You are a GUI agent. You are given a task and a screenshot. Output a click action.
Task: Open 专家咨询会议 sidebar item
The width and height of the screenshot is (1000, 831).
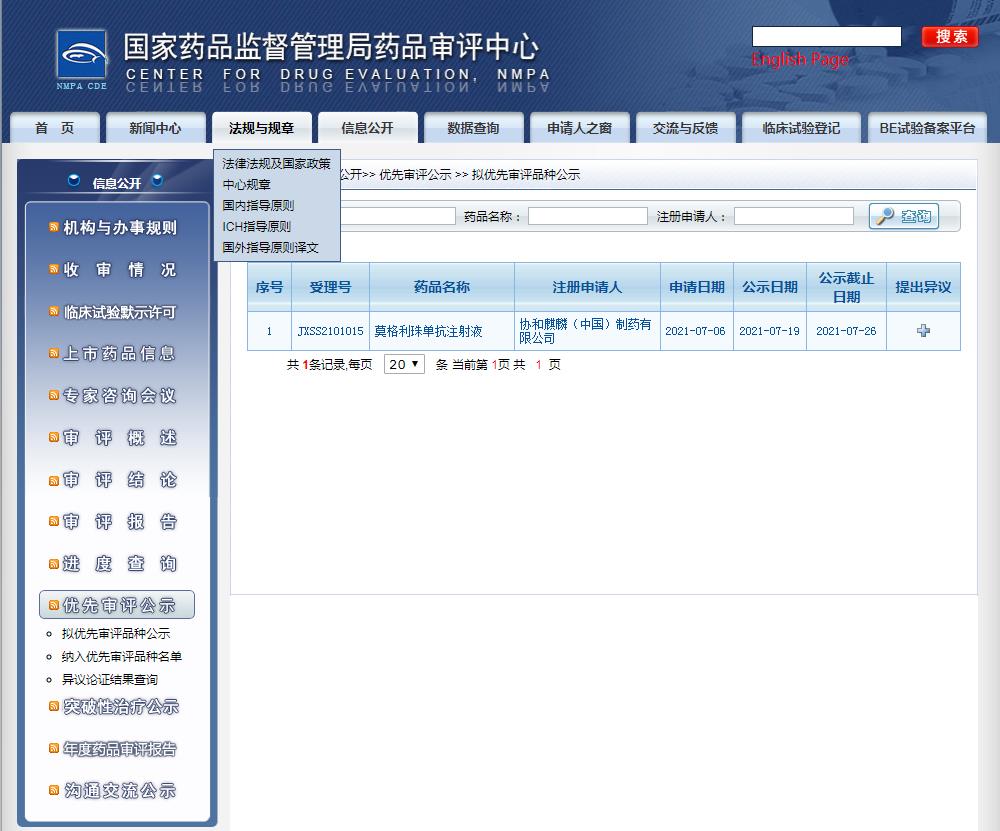tap(119, 396)
